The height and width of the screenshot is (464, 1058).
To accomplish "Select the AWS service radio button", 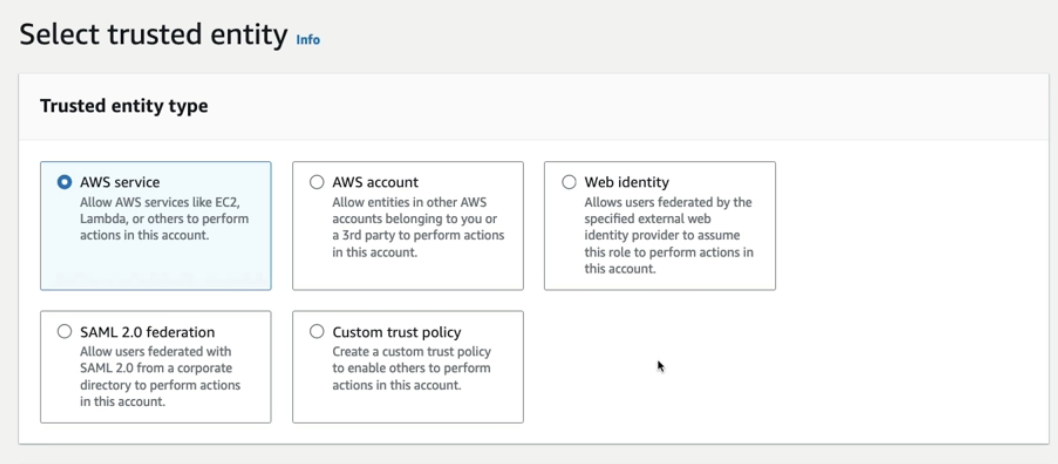I will pos(65,182).
